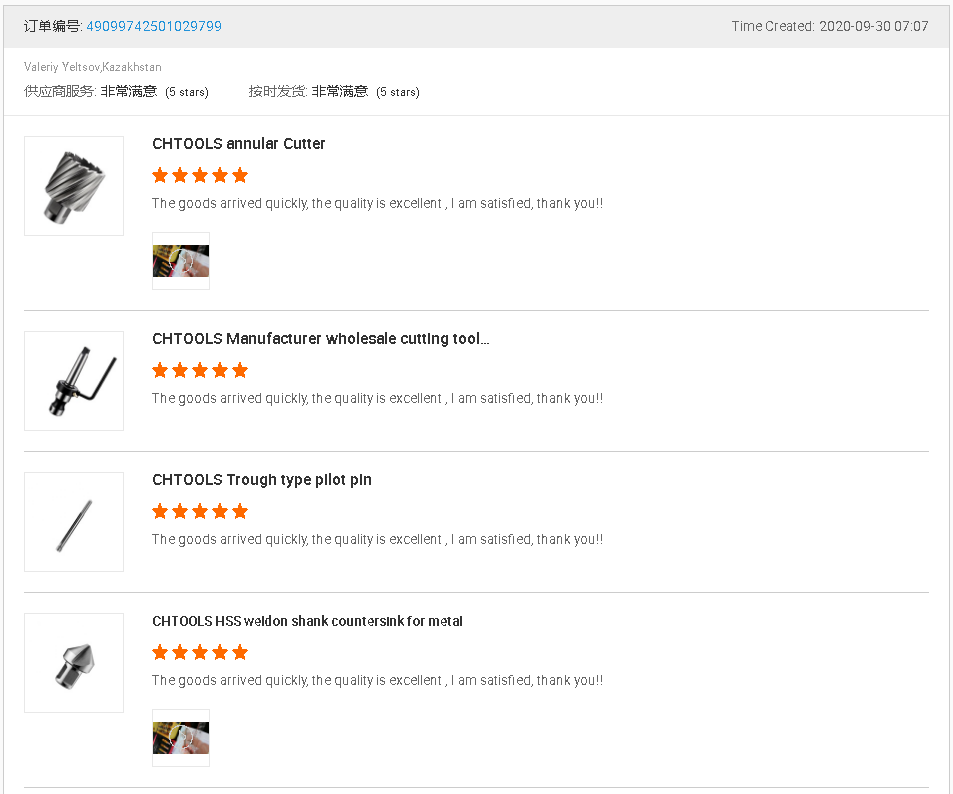Image resolution: width=953 pixels, height=794 pixels.
Task: Click the CHTOOLS annular Cutter title
Action: click(239, 144)
